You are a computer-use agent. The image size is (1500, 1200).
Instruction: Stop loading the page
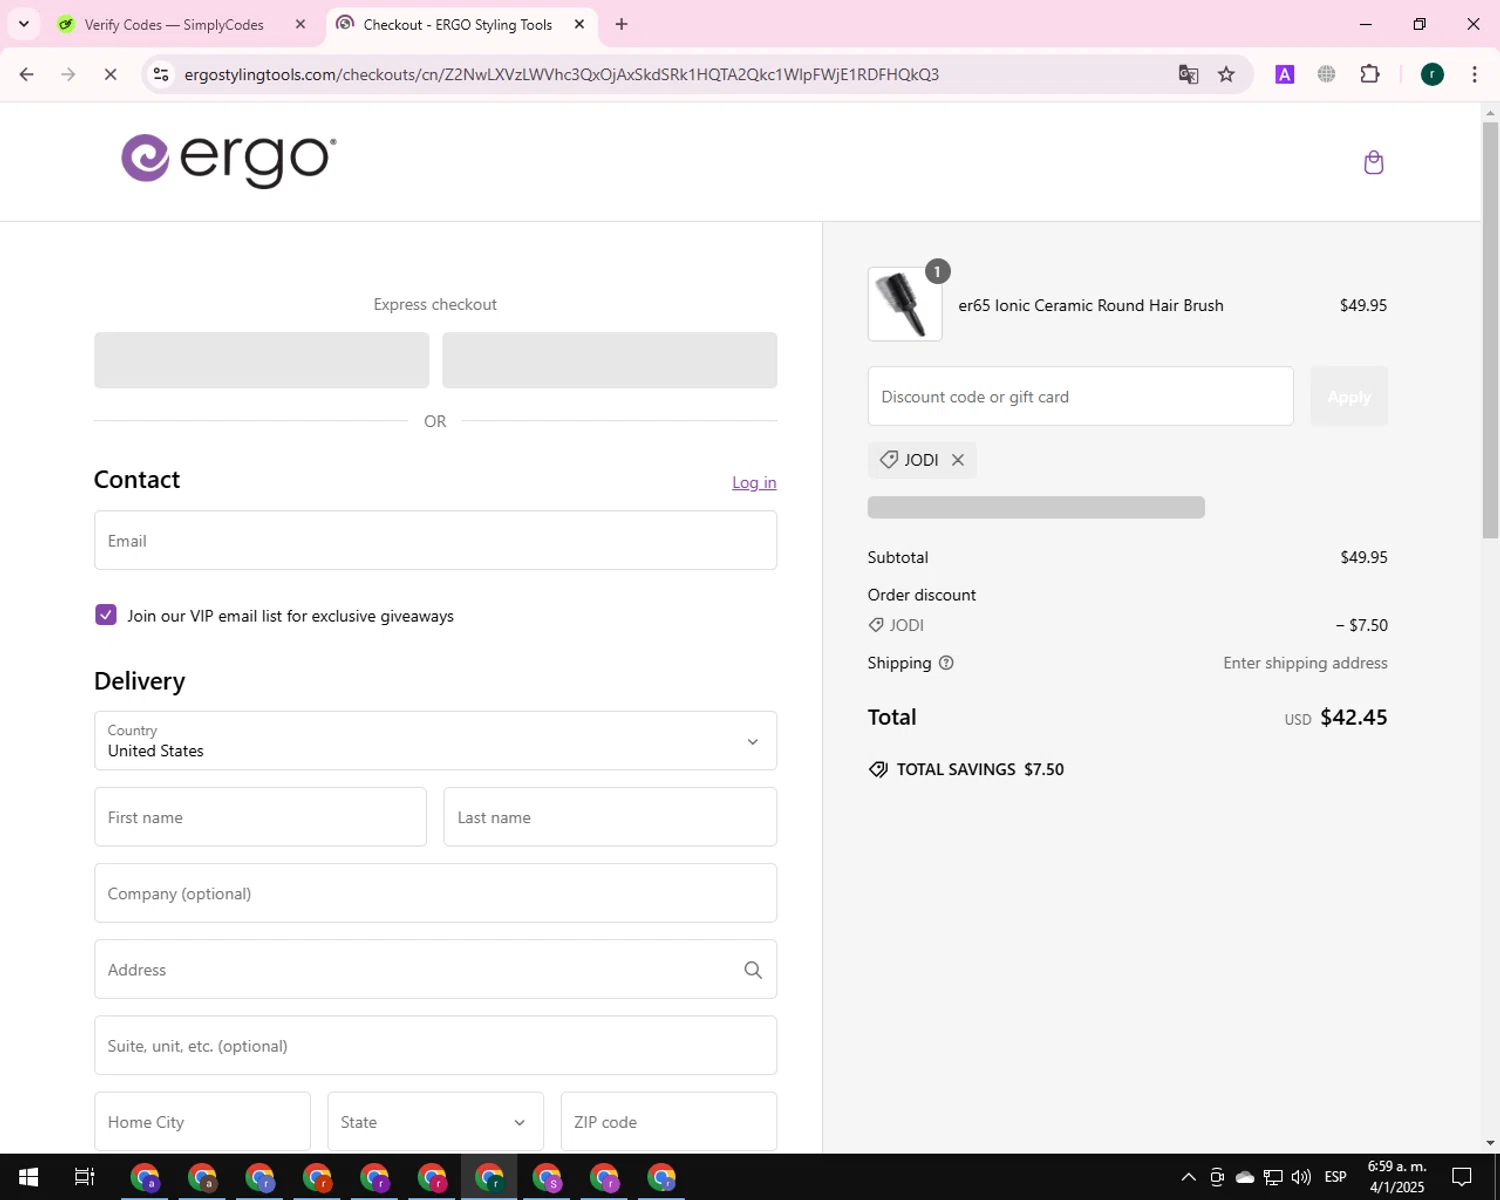pyautogui.click(x=110, y=74)
